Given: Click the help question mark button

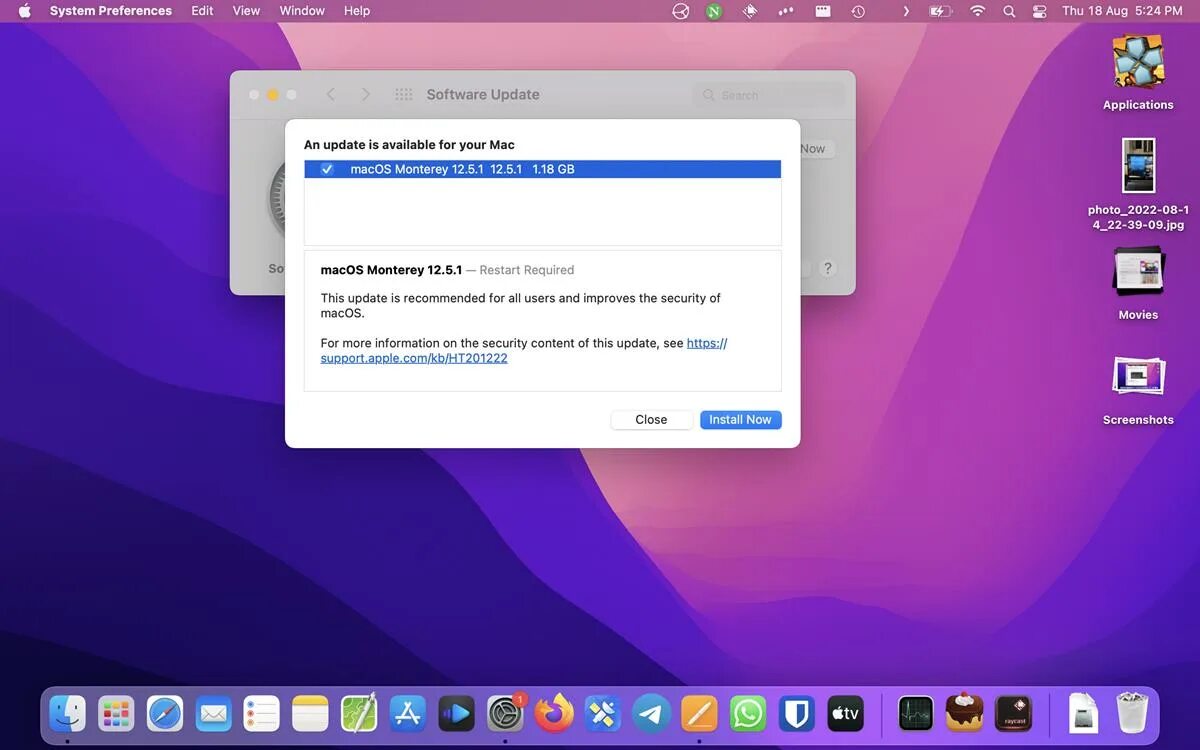Looking at the screenshot, I should tap(827, 268).
